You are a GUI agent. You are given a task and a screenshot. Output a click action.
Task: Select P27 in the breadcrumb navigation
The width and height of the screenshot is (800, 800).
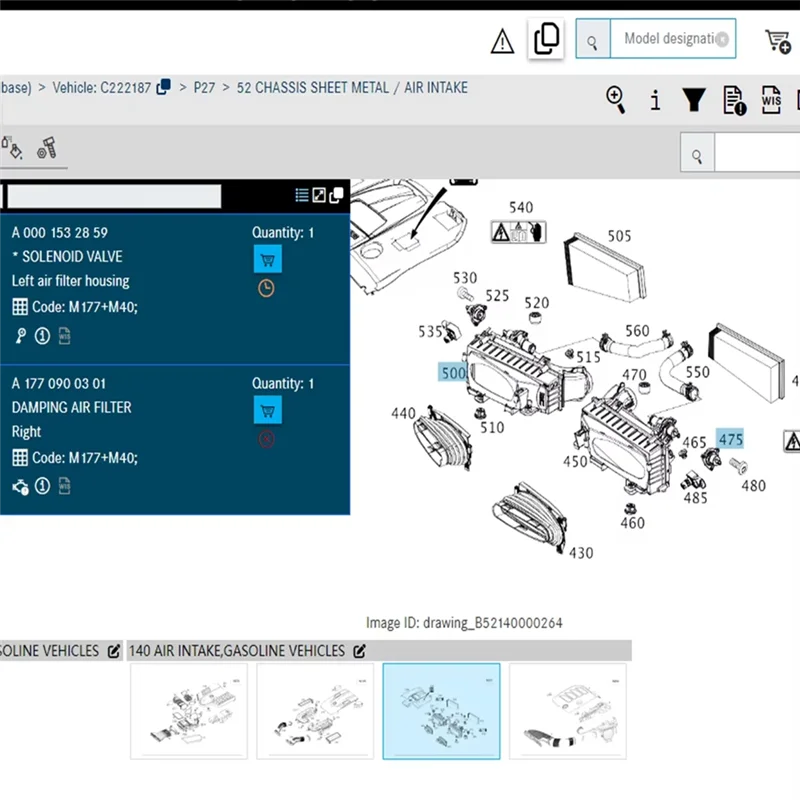coord(204,87)
